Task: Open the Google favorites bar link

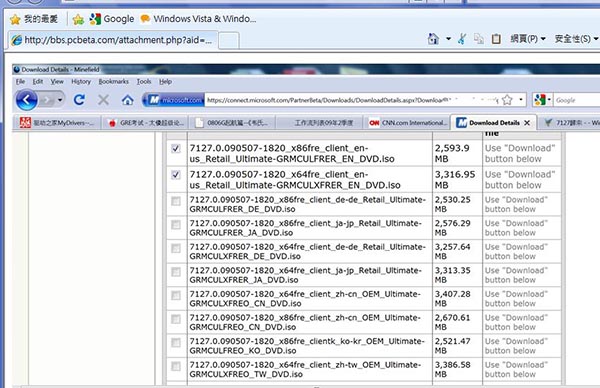Action: [x=112, y=19]
